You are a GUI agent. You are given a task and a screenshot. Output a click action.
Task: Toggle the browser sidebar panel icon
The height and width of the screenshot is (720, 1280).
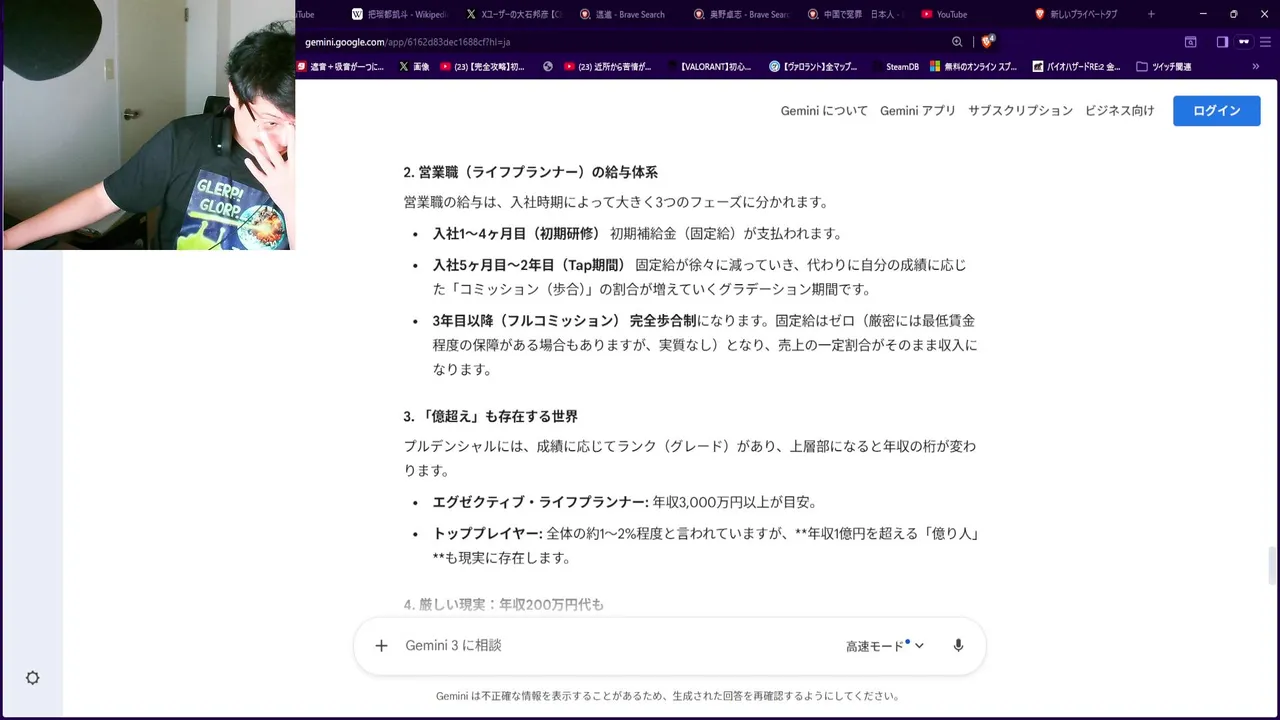pos(1222,42)
